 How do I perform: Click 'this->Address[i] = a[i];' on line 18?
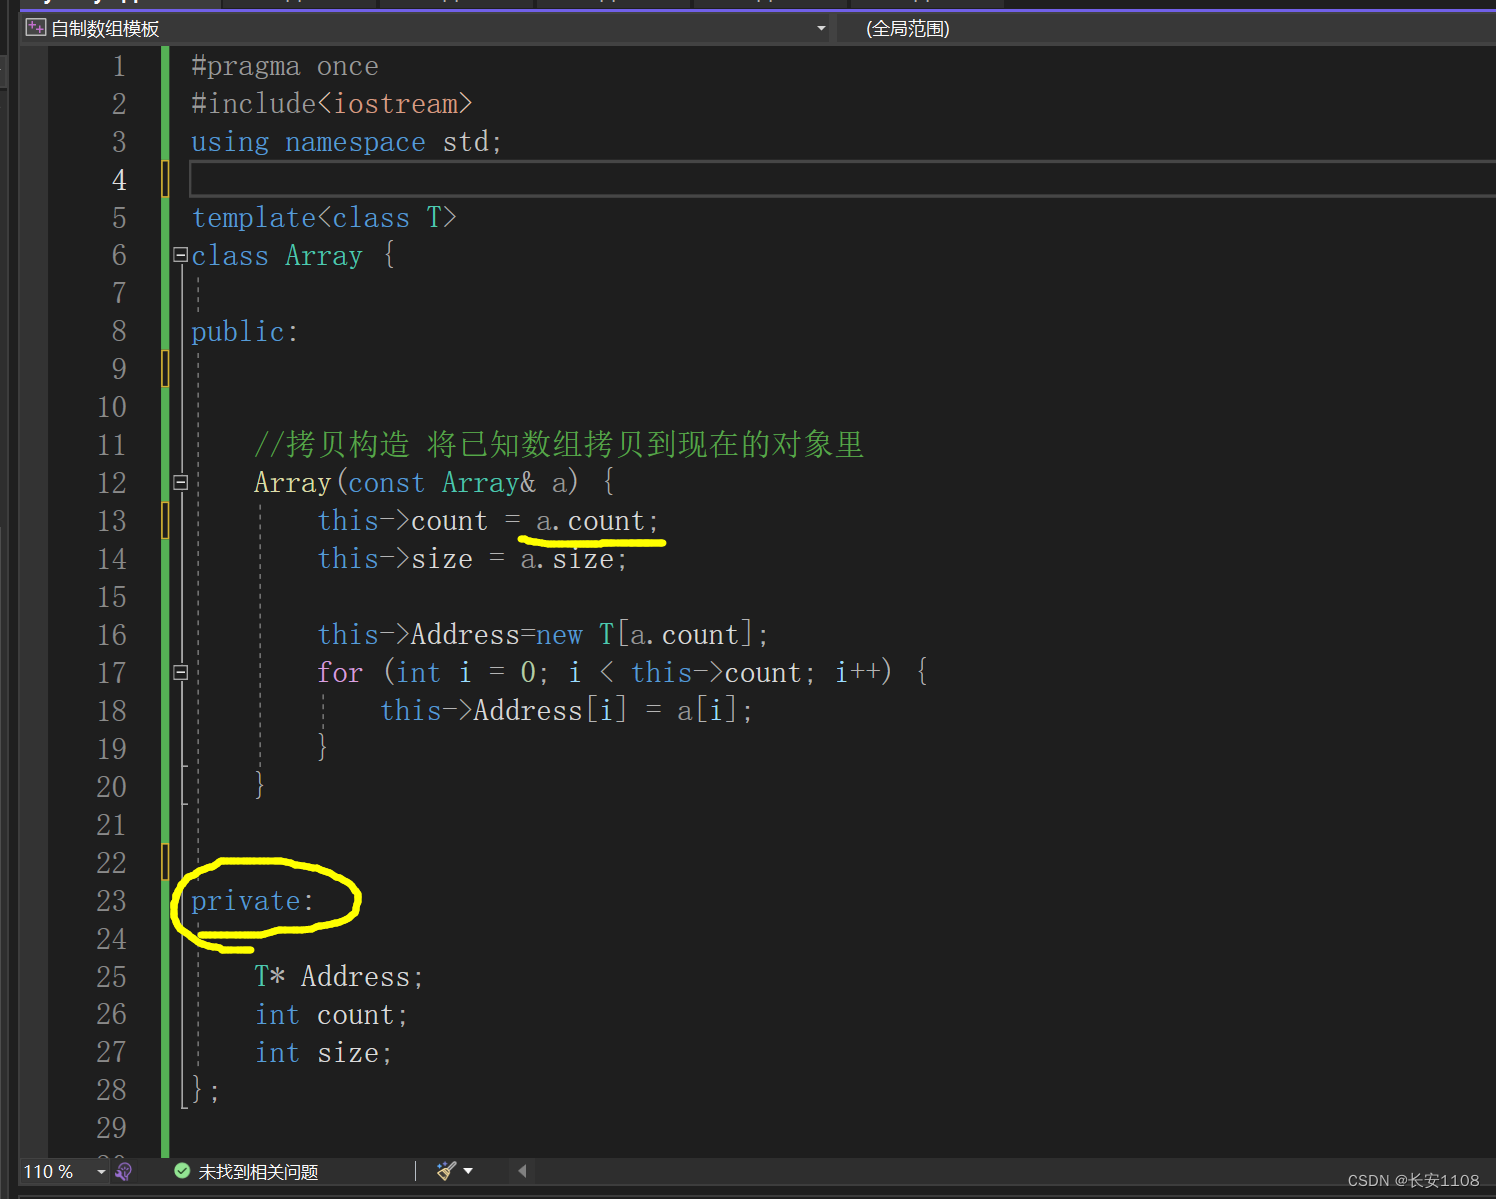pos(566,711)
